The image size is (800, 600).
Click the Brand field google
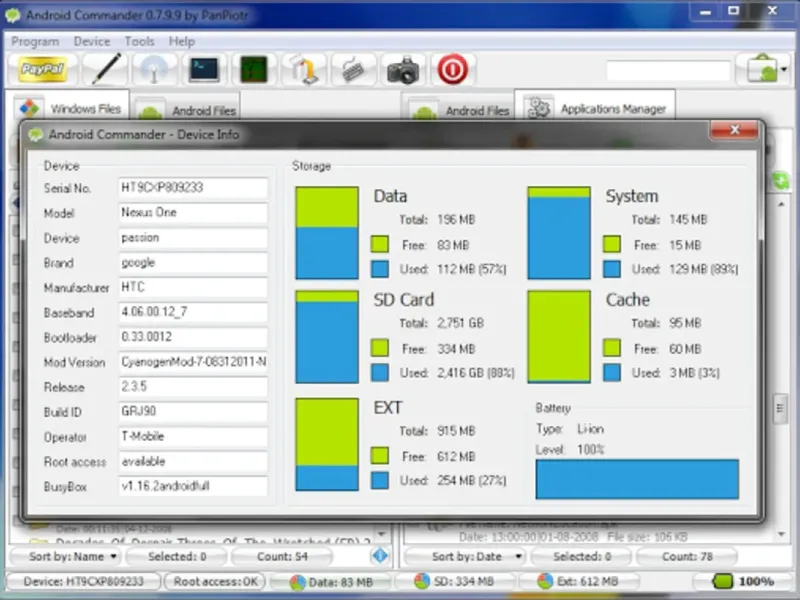click(193, 262)
